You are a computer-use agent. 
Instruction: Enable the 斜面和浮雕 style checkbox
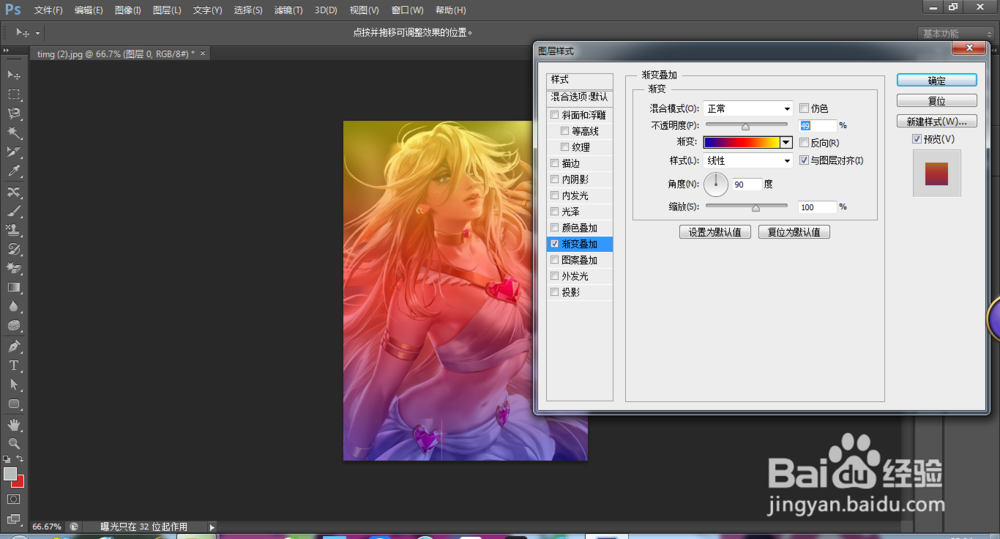pos(554,115)
